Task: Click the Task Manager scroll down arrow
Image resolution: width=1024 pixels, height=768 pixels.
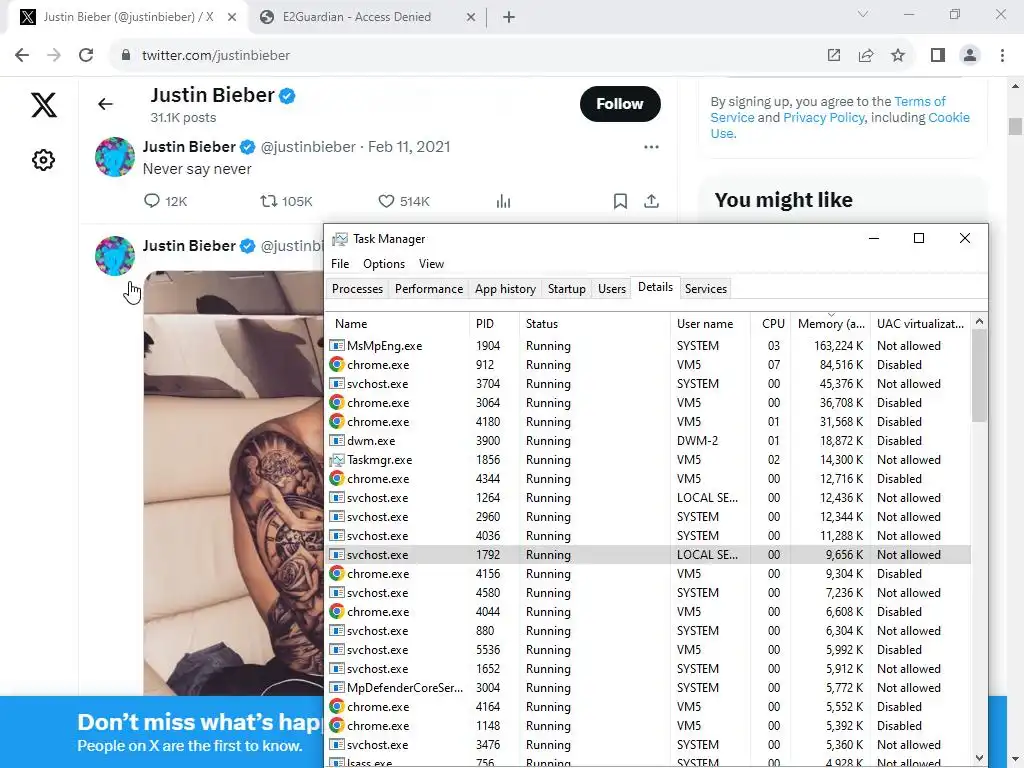Action: tap(979, 758)
